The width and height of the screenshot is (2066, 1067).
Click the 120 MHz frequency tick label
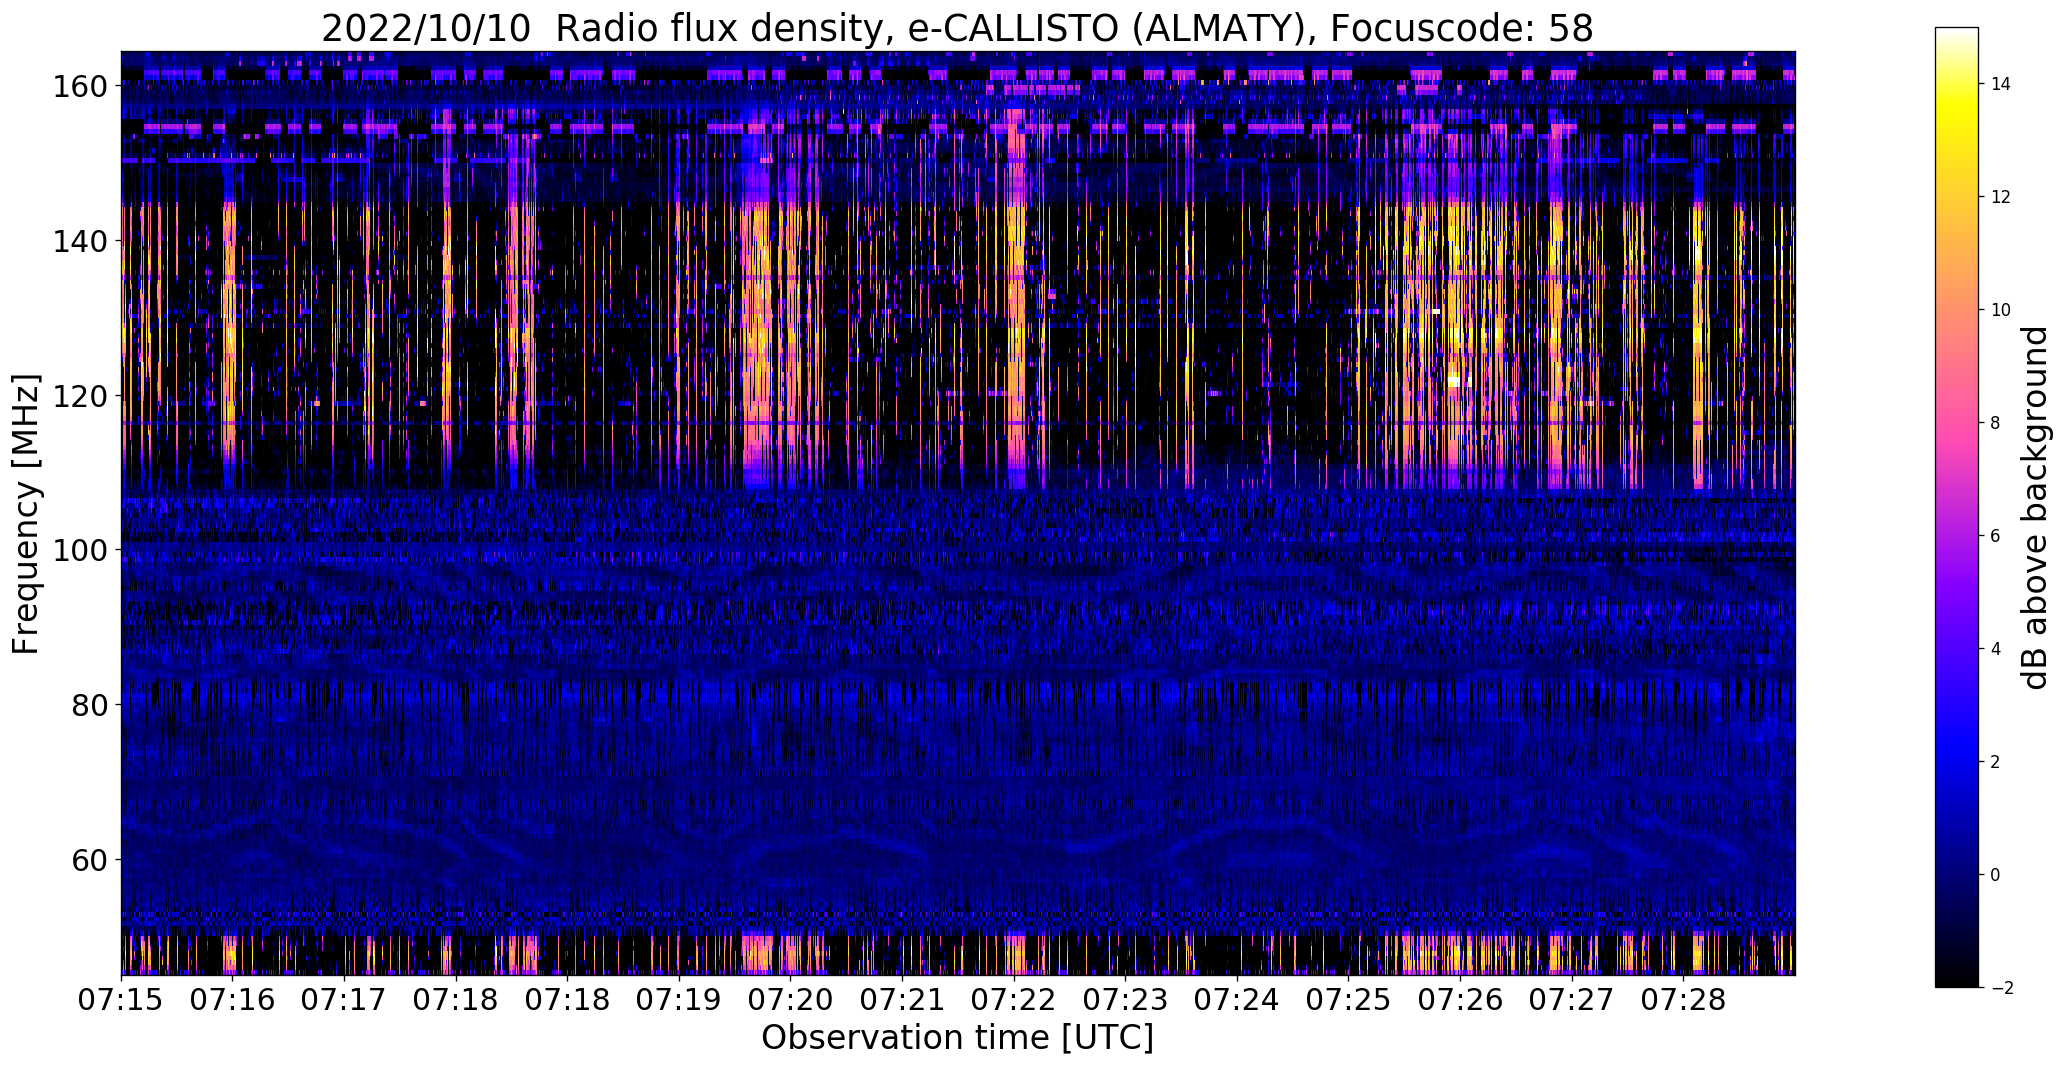80,396
